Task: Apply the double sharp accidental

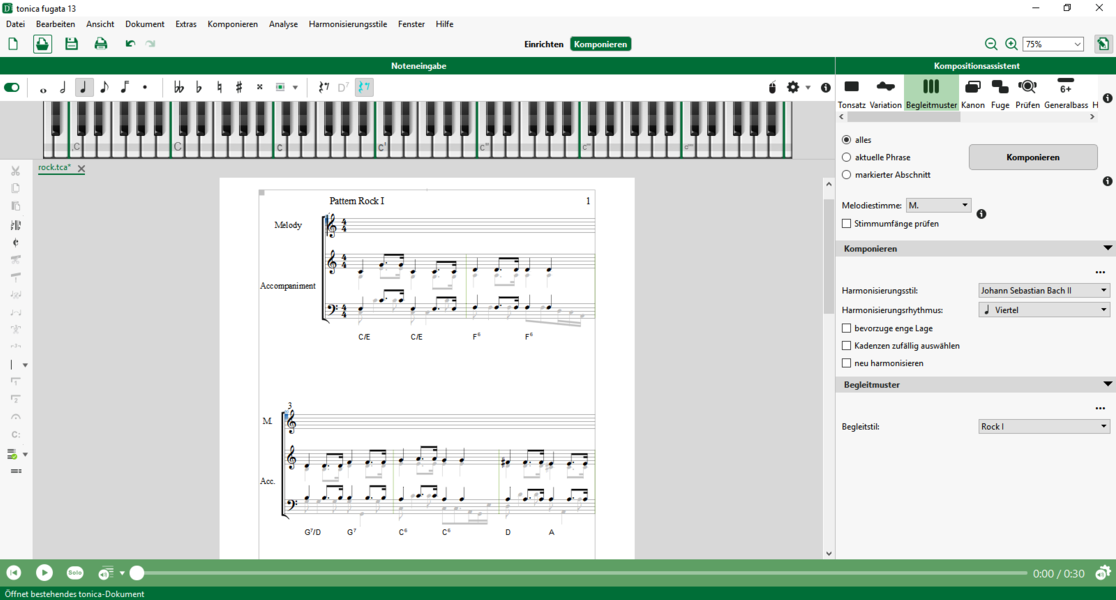Action: [x=260, y=88]
